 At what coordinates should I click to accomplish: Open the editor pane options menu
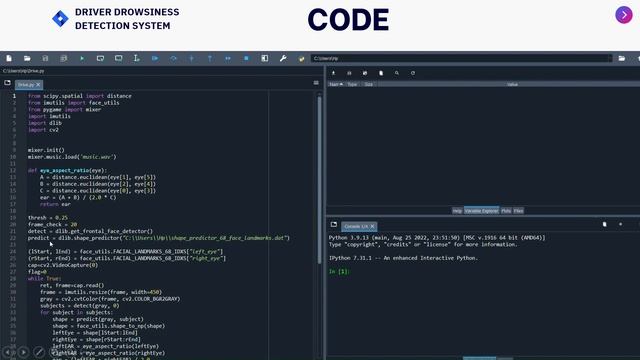[316, 83]
